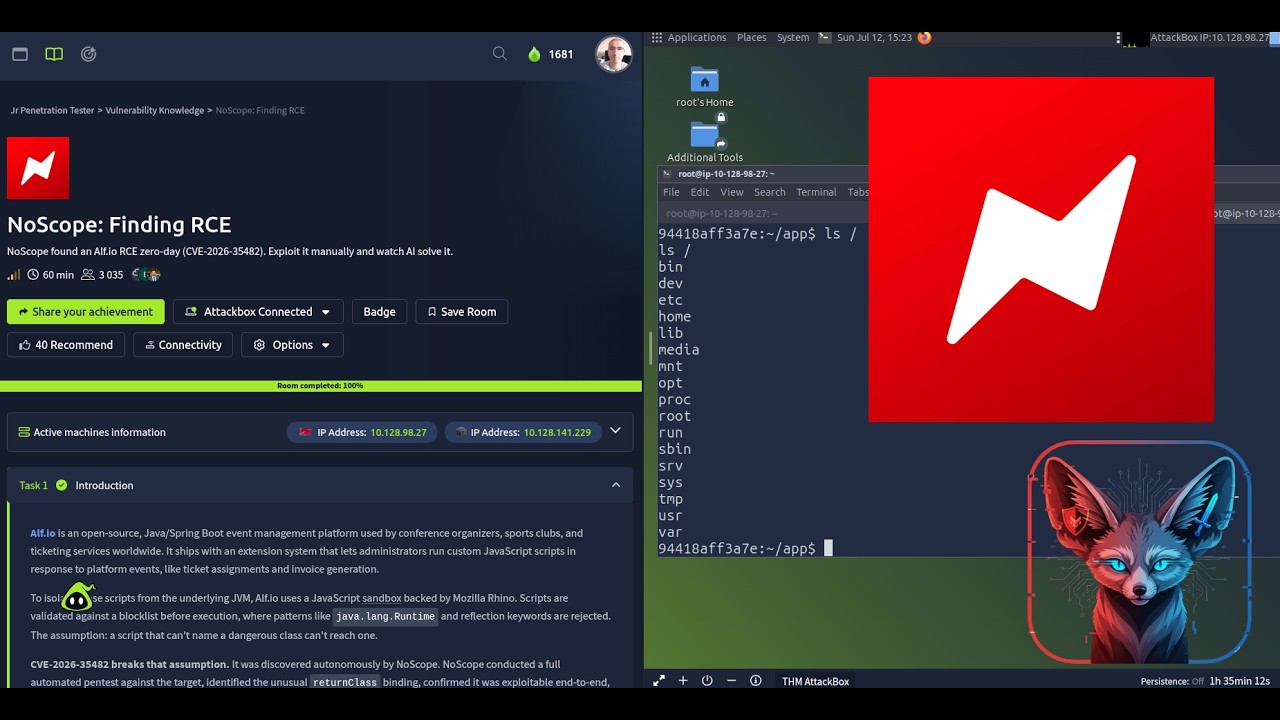Click the 3 035 users count
Viewport: 1280px width, 720px height.
102,275
